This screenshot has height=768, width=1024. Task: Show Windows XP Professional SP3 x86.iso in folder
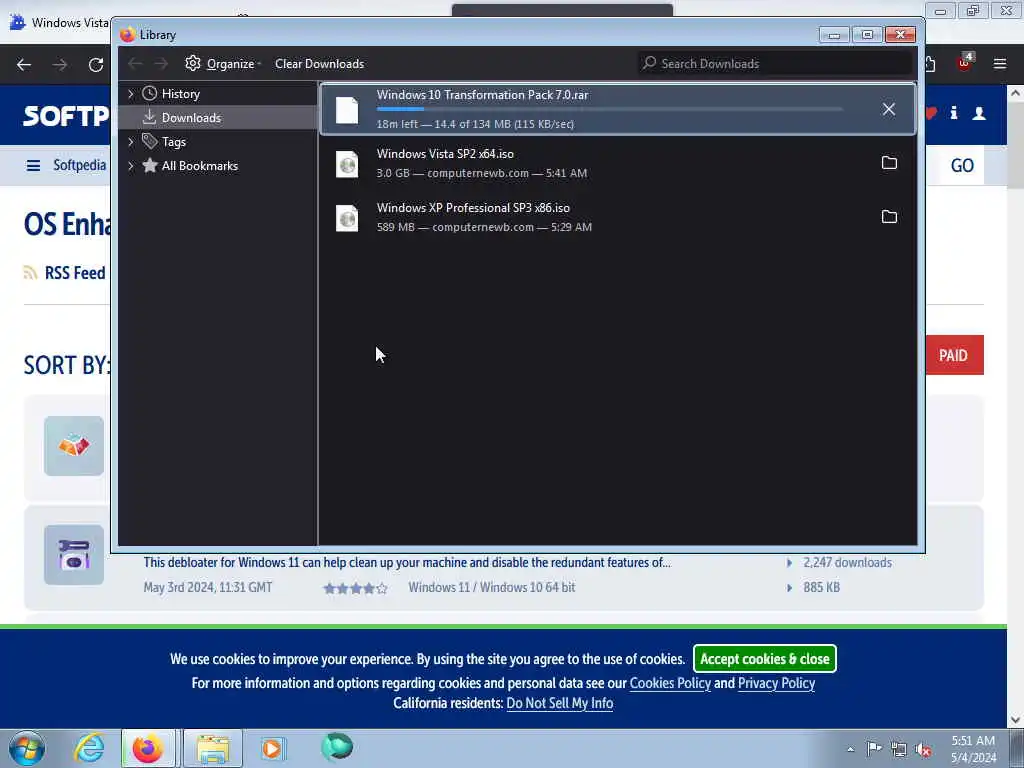pos(889,216)
